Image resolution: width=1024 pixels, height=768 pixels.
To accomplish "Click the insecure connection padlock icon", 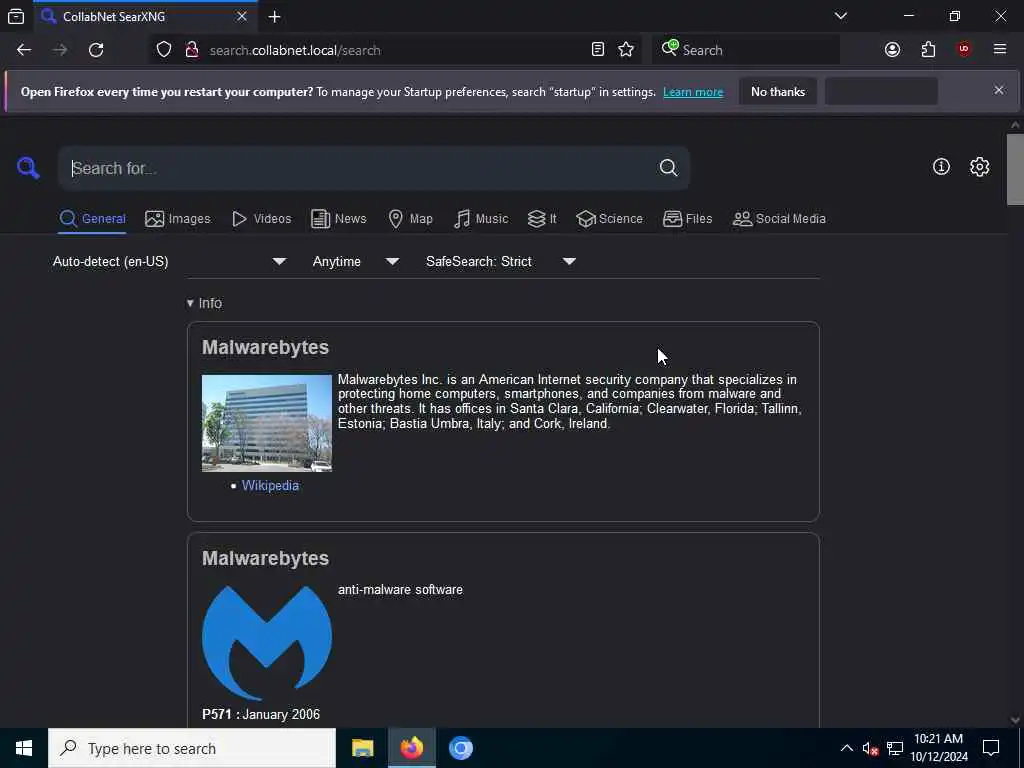I will tap(192, 50).
